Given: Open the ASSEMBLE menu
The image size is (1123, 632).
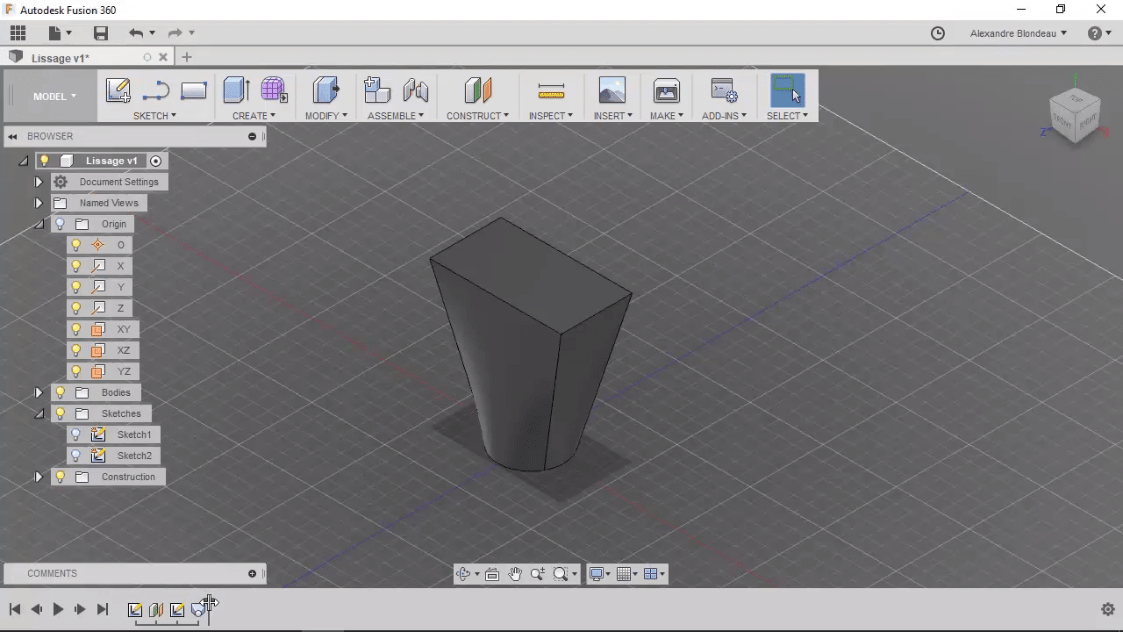Looking at the screenshot, I should coord(395,115).
